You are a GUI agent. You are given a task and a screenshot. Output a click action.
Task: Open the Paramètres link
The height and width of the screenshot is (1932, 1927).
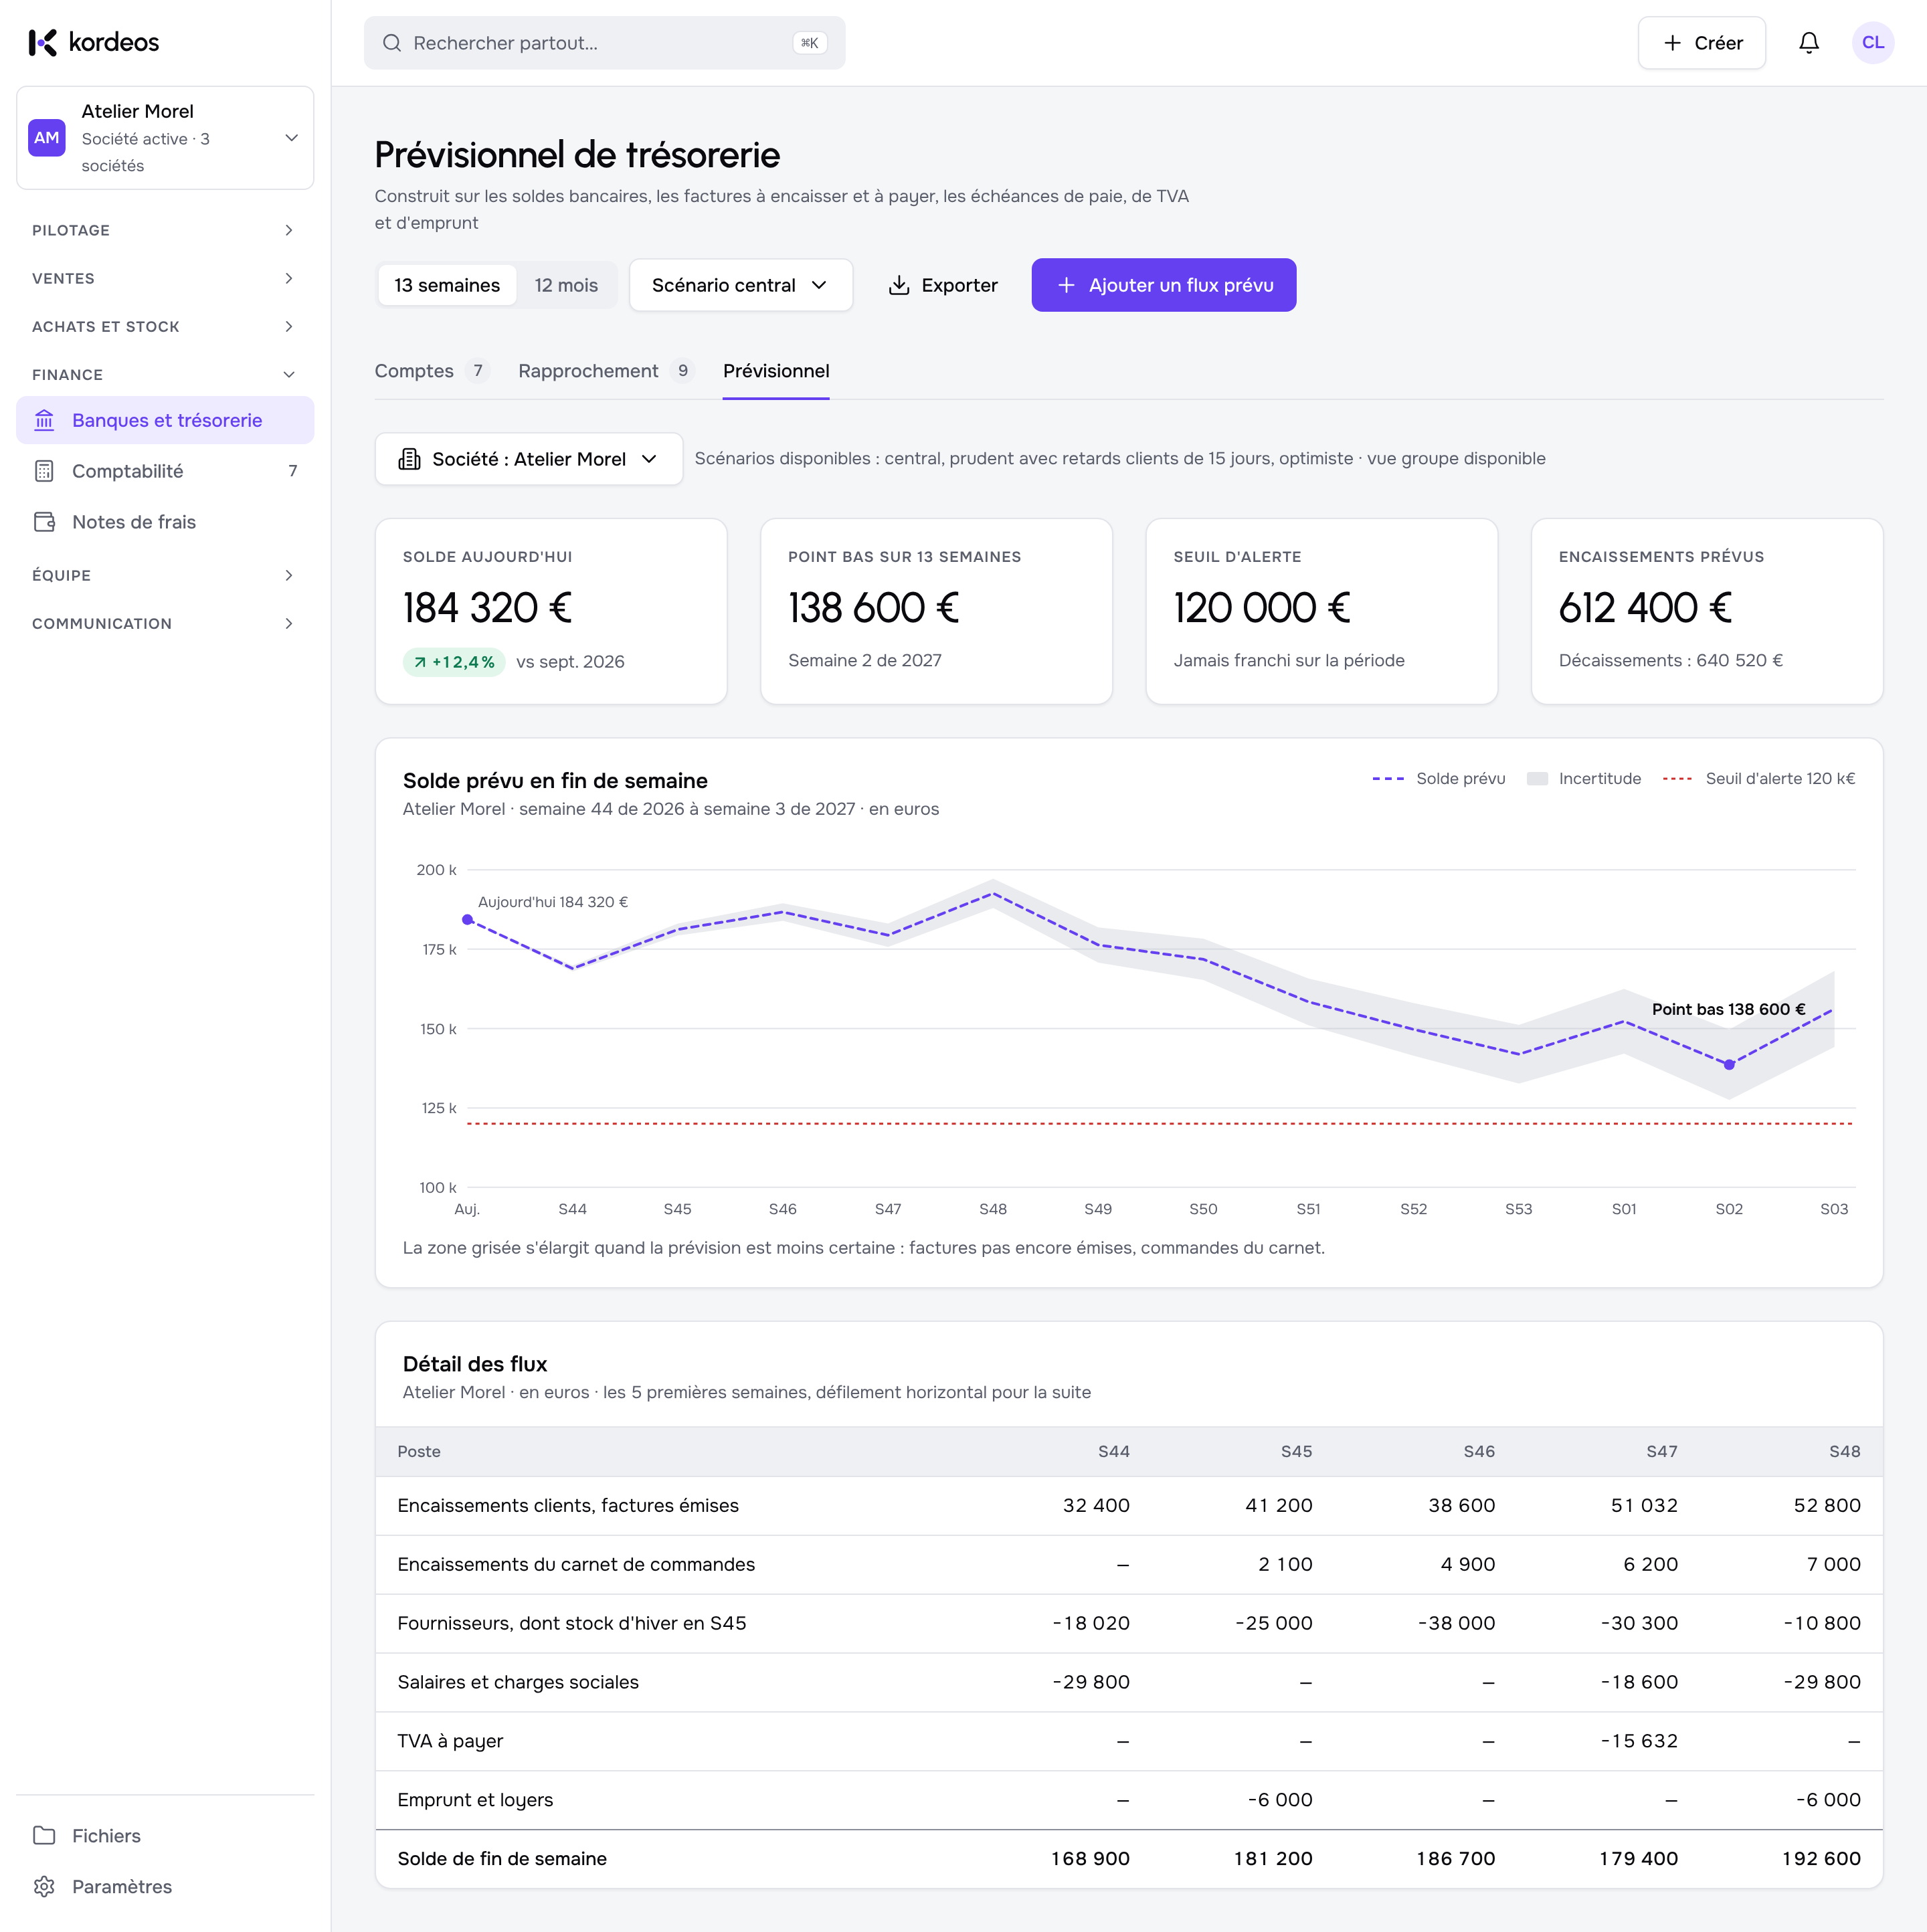(165, 1886)
